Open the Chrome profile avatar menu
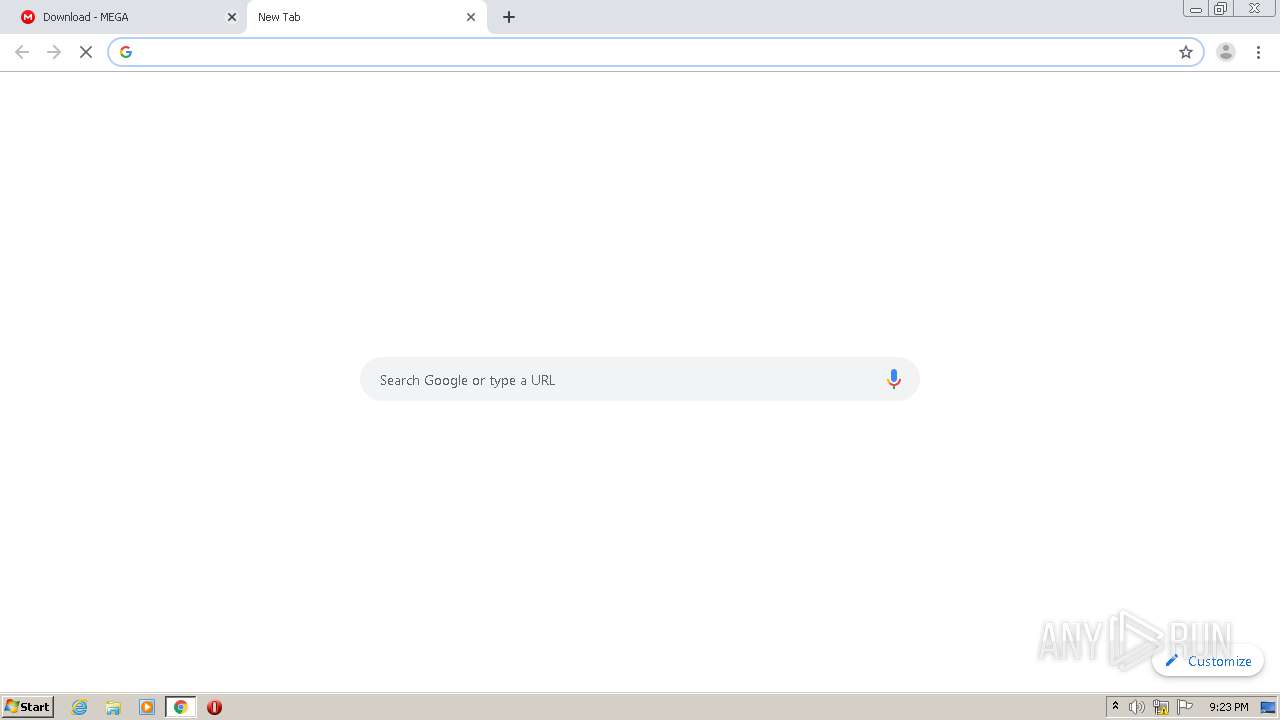Screen dimensions: 1280x720 (1226, 52)
